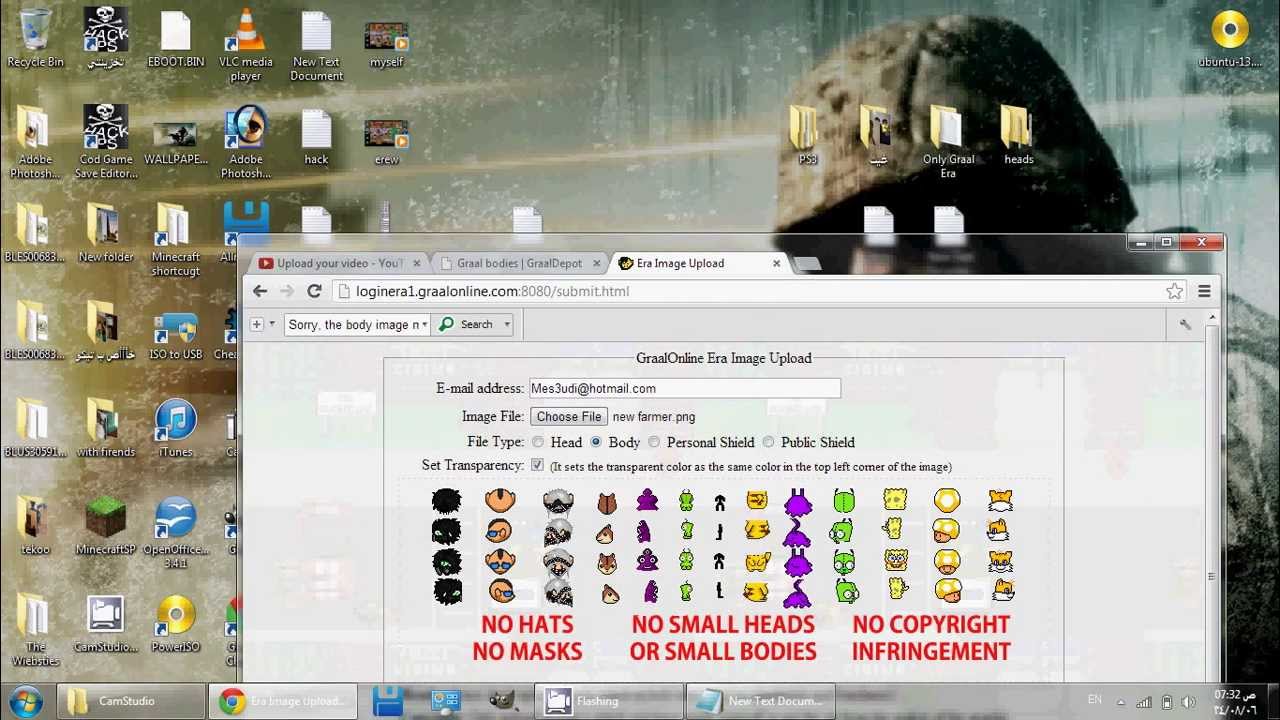Go back using browser back arrow
Image resolution: width=1280 pixels, height=720 pixels.
pos(260,291)
